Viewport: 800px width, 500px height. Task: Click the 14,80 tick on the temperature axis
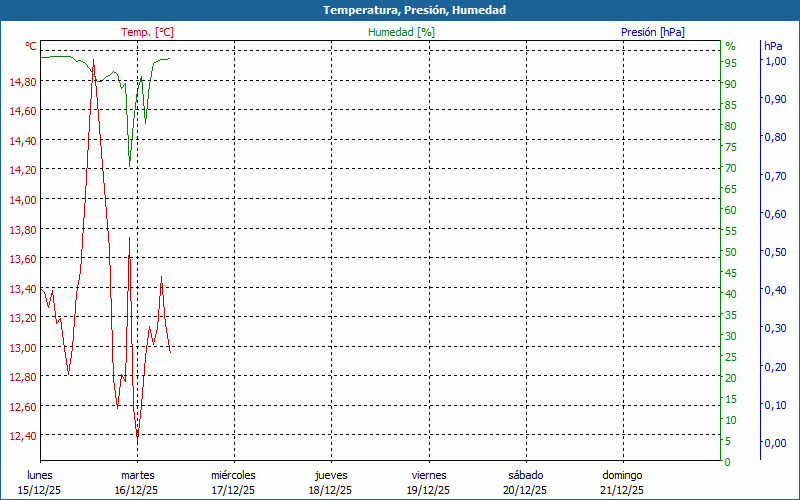pos(23,82)
